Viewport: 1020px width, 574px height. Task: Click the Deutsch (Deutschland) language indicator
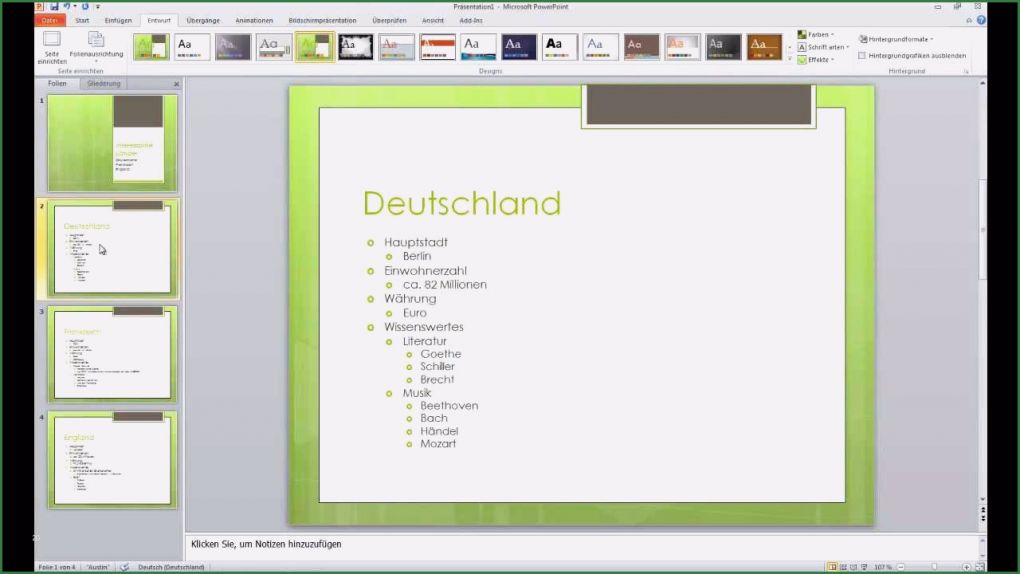pyautogui.click(x=171, y=567)
